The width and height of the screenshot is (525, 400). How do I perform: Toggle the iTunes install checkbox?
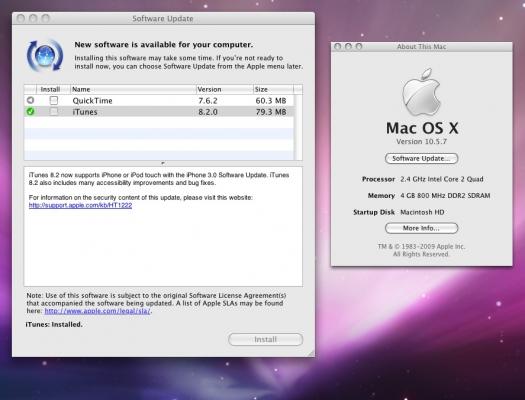(54, 111)
